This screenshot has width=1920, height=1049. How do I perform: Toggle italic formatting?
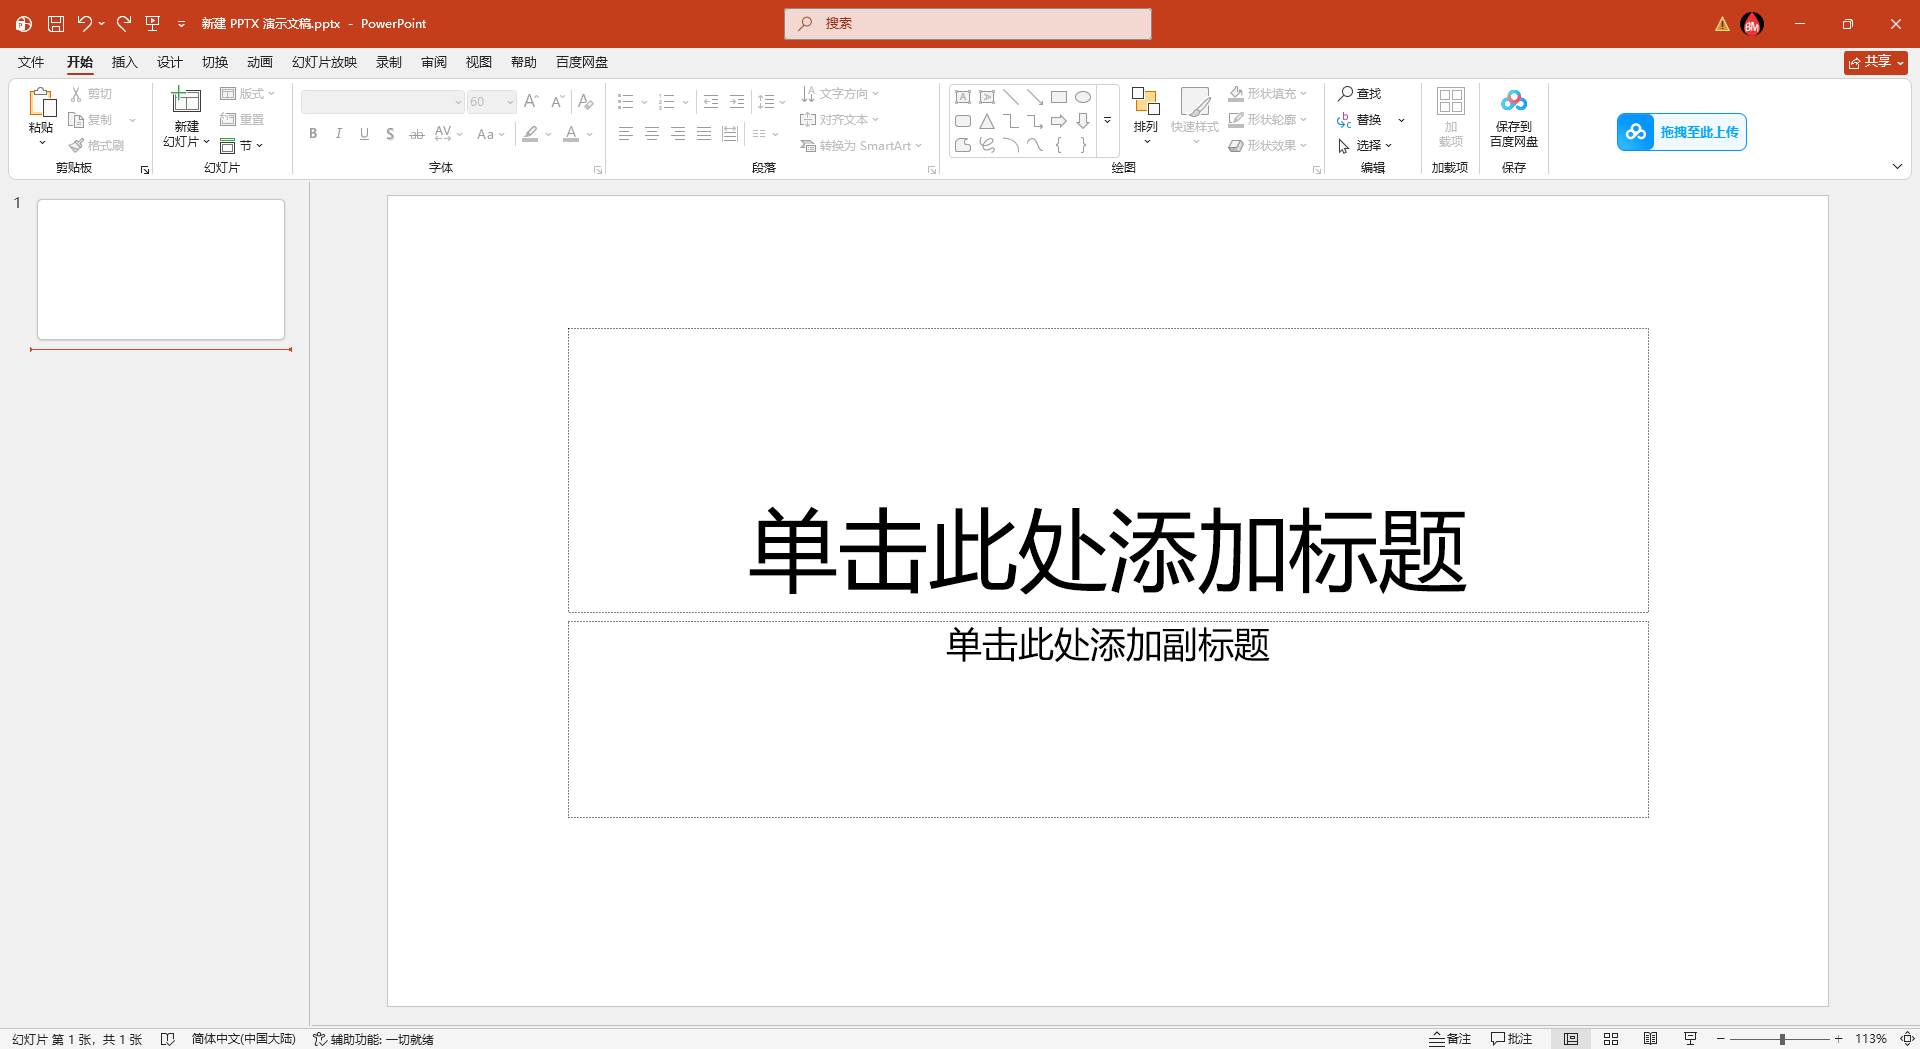[339, 133]
